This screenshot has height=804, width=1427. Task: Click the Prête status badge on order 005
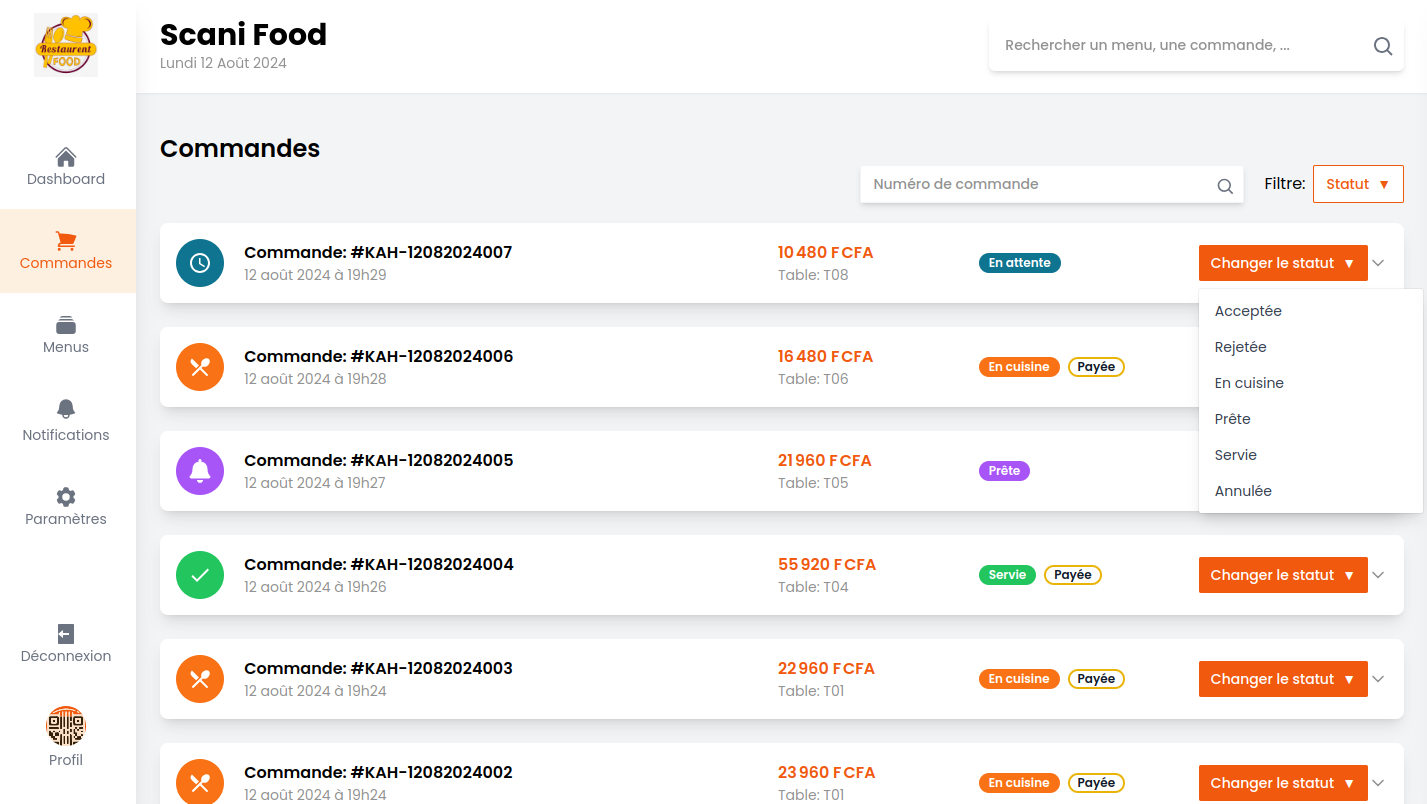pos(1004,471)
